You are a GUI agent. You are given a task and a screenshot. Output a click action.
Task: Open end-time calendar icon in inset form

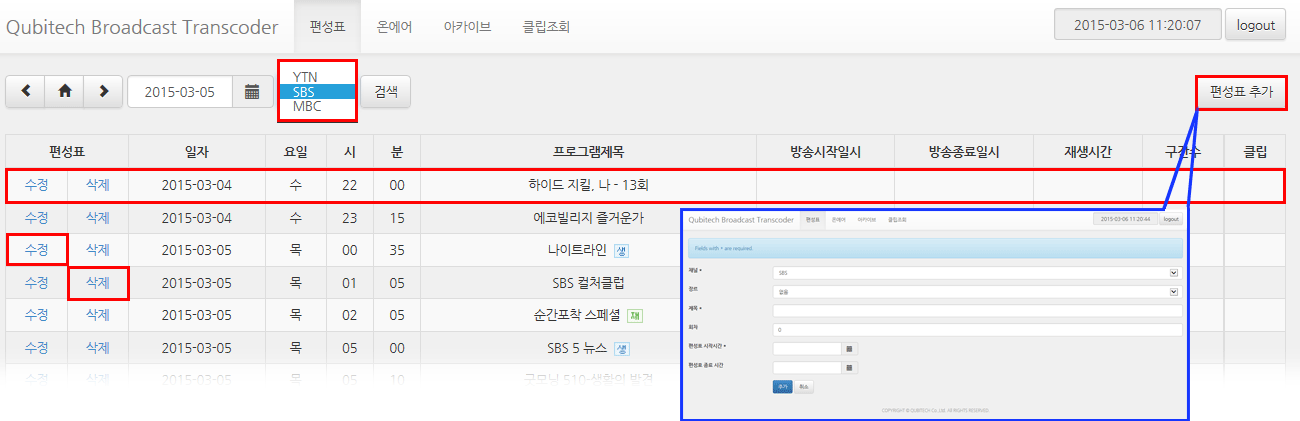coord(850,367)
